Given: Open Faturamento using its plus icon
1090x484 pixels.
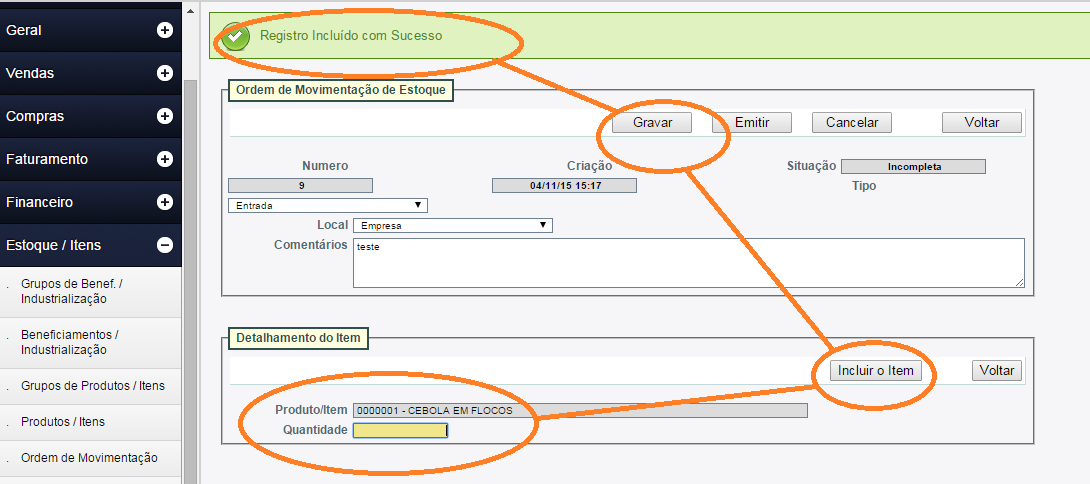Looking at the screenshot, I should coord(165,159).
